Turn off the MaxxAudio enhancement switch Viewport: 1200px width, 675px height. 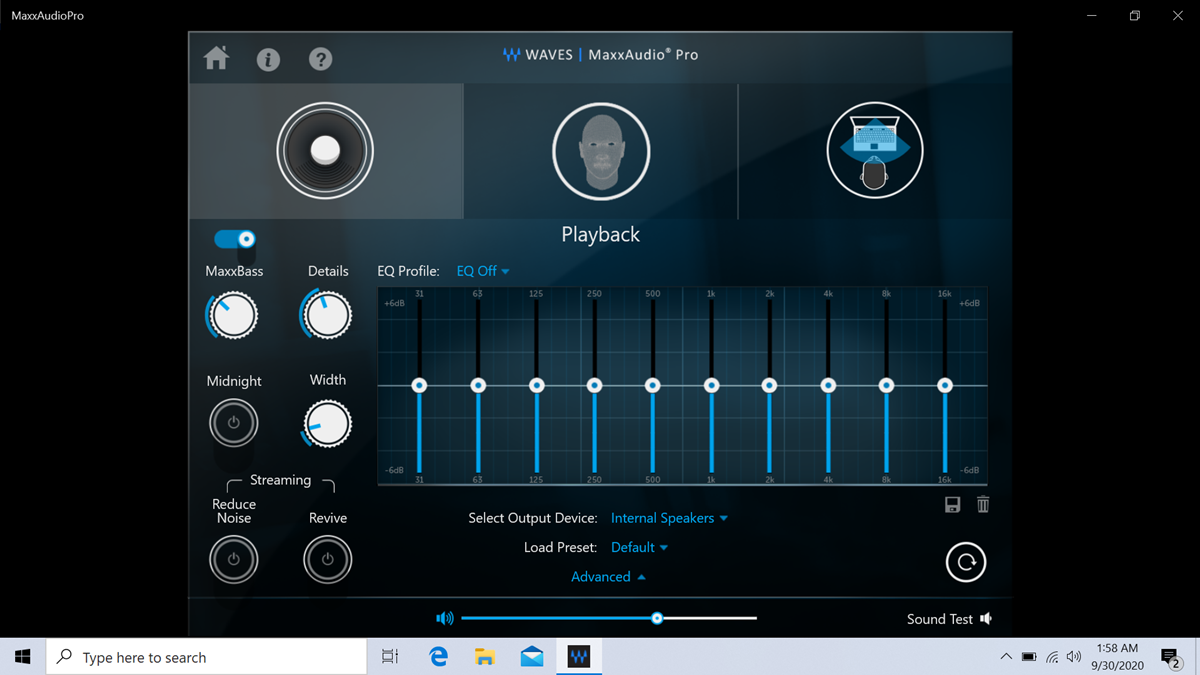(235, 239)
